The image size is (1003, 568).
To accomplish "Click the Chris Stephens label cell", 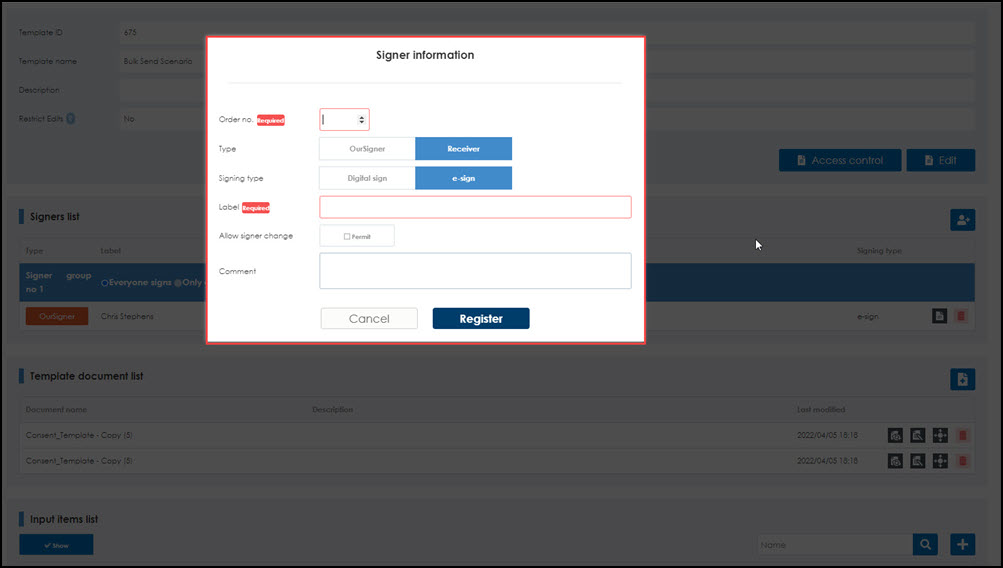I will tap(127, 316).
